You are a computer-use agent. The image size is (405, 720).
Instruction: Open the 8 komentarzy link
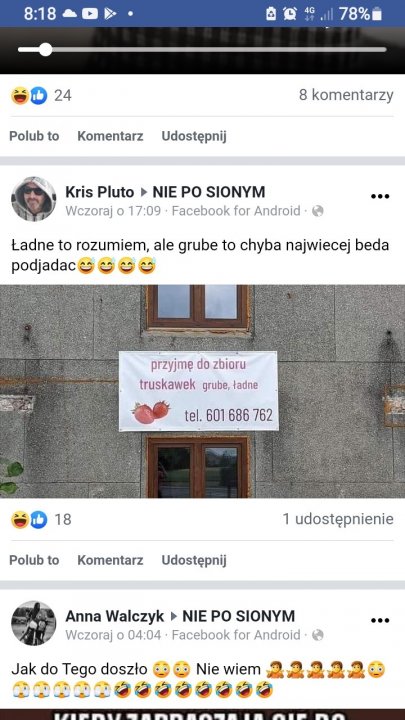coord(346,95)
